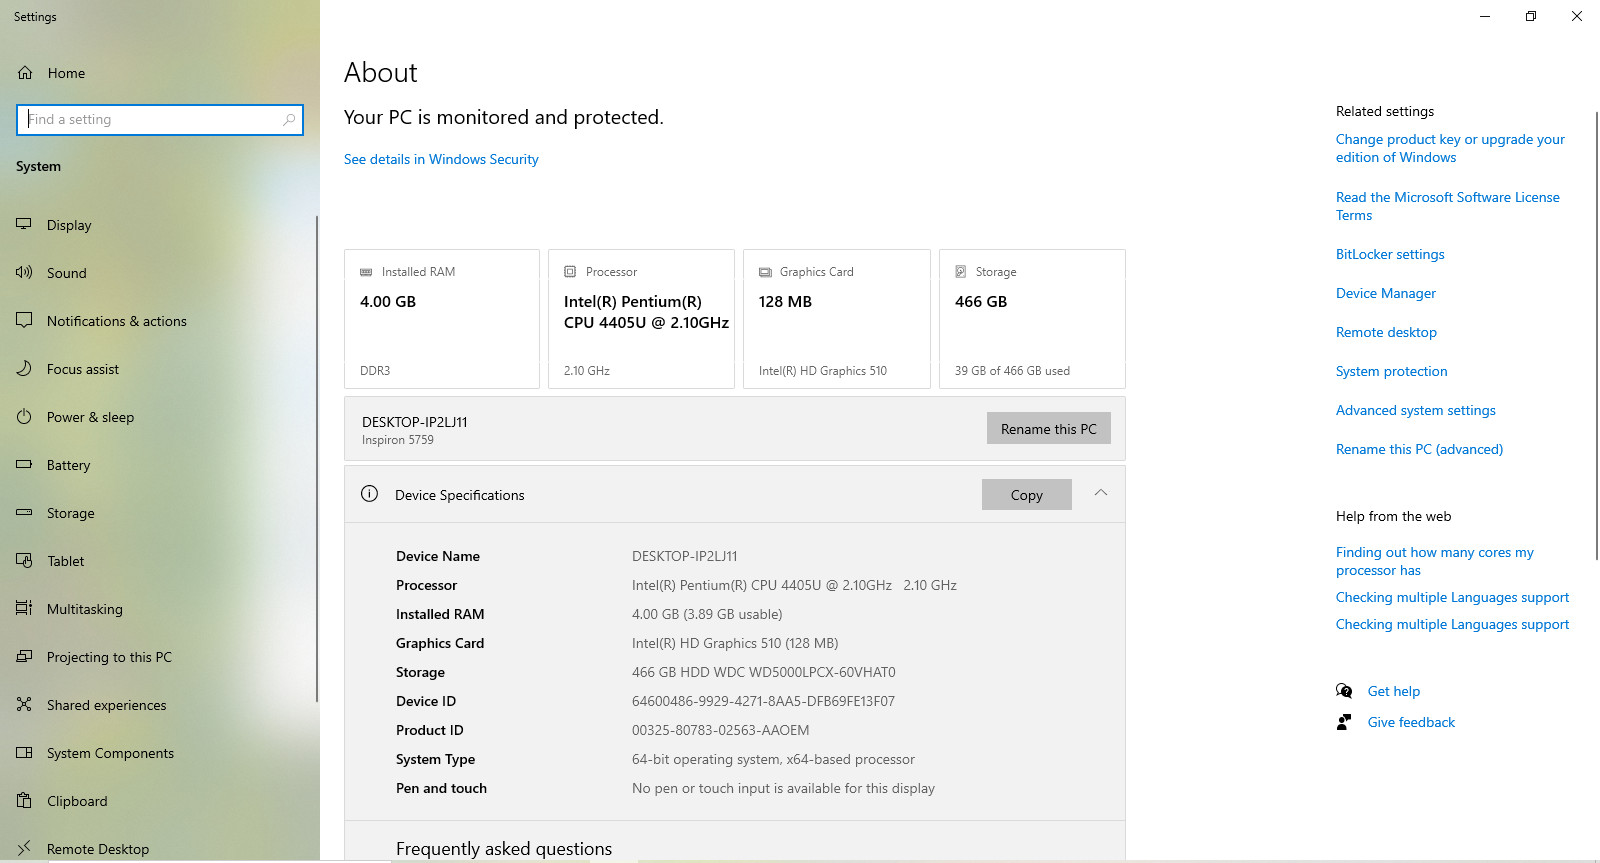Go to Notifications & actions page

117,321
